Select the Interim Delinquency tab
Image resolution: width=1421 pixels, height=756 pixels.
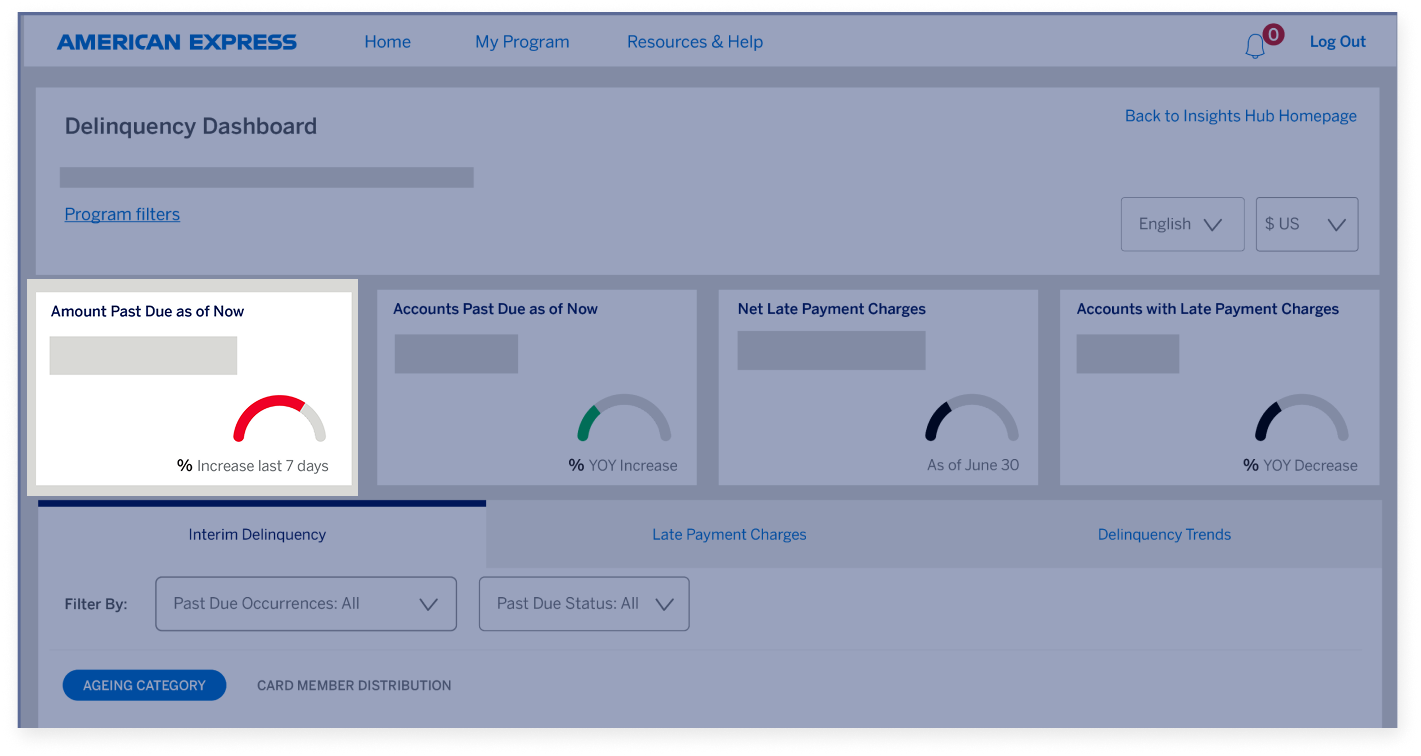257,534
